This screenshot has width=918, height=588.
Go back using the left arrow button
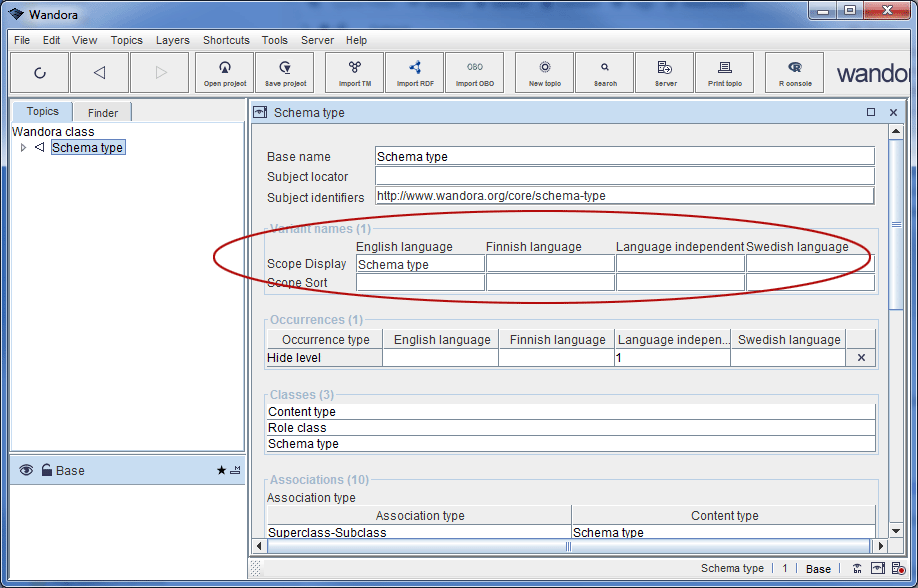[99, 73]
